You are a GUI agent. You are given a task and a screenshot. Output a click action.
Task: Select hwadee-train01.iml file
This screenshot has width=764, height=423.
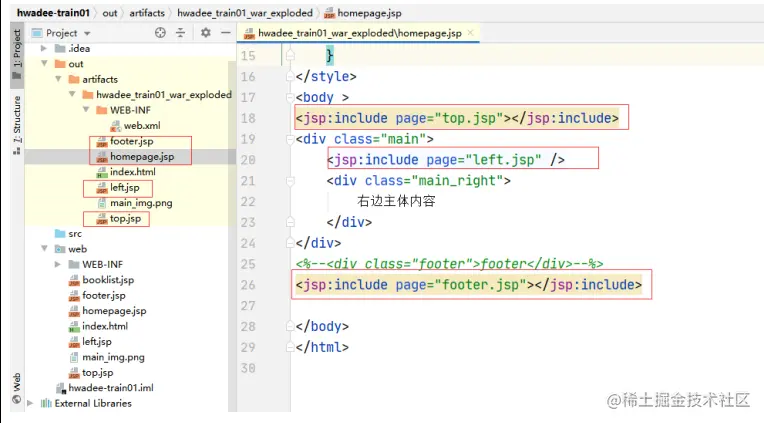111,388
